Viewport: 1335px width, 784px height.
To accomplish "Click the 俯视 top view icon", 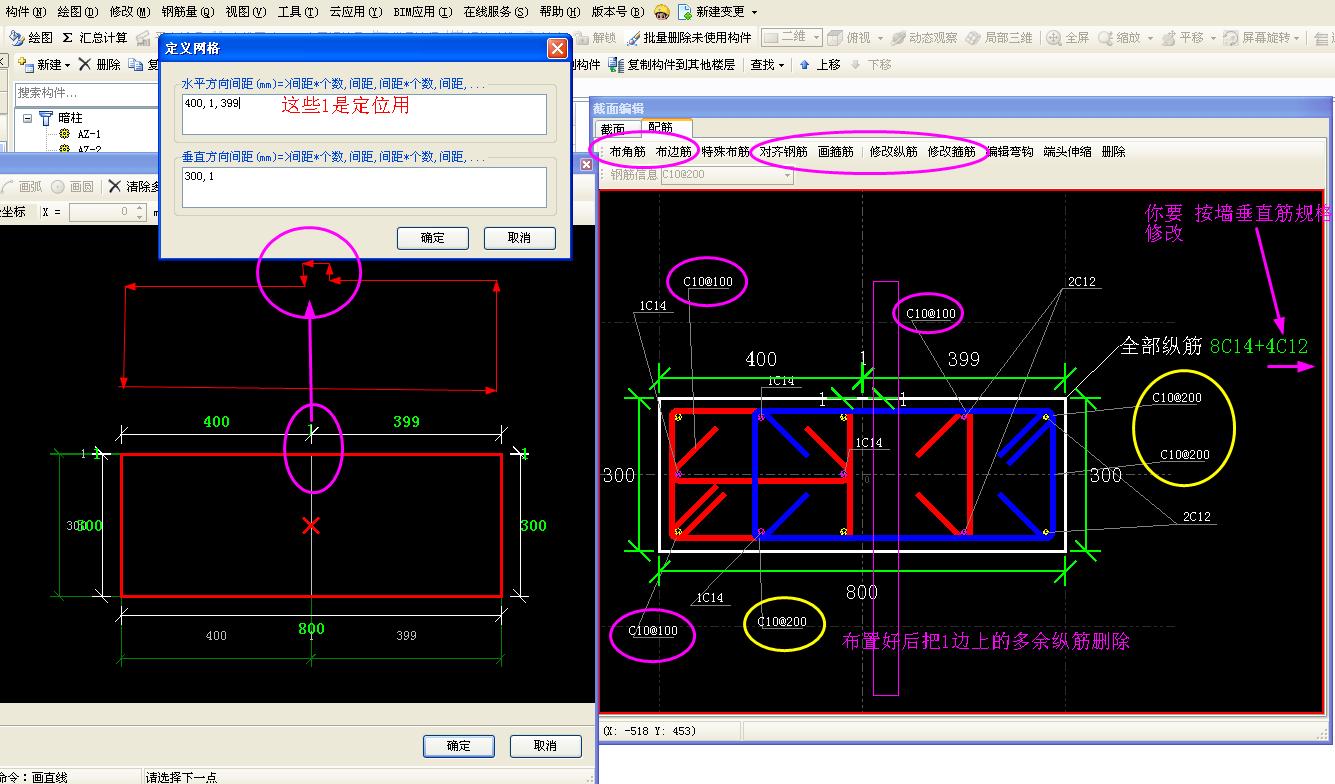I will 836,38.
